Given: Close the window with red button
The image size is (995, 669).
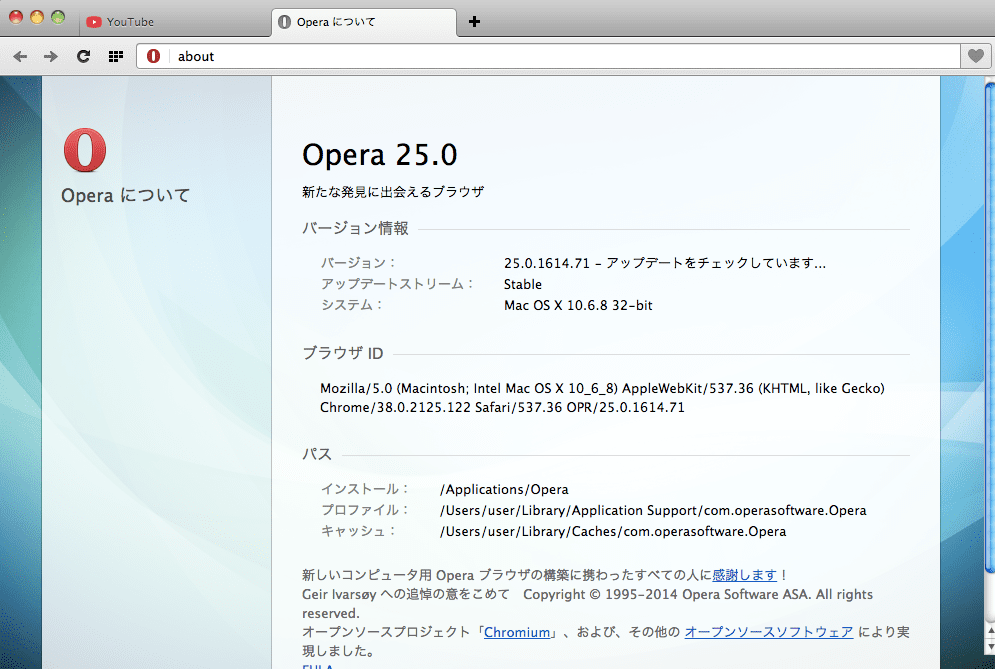Looking at the screenshot, I should (x=16, y=18).
